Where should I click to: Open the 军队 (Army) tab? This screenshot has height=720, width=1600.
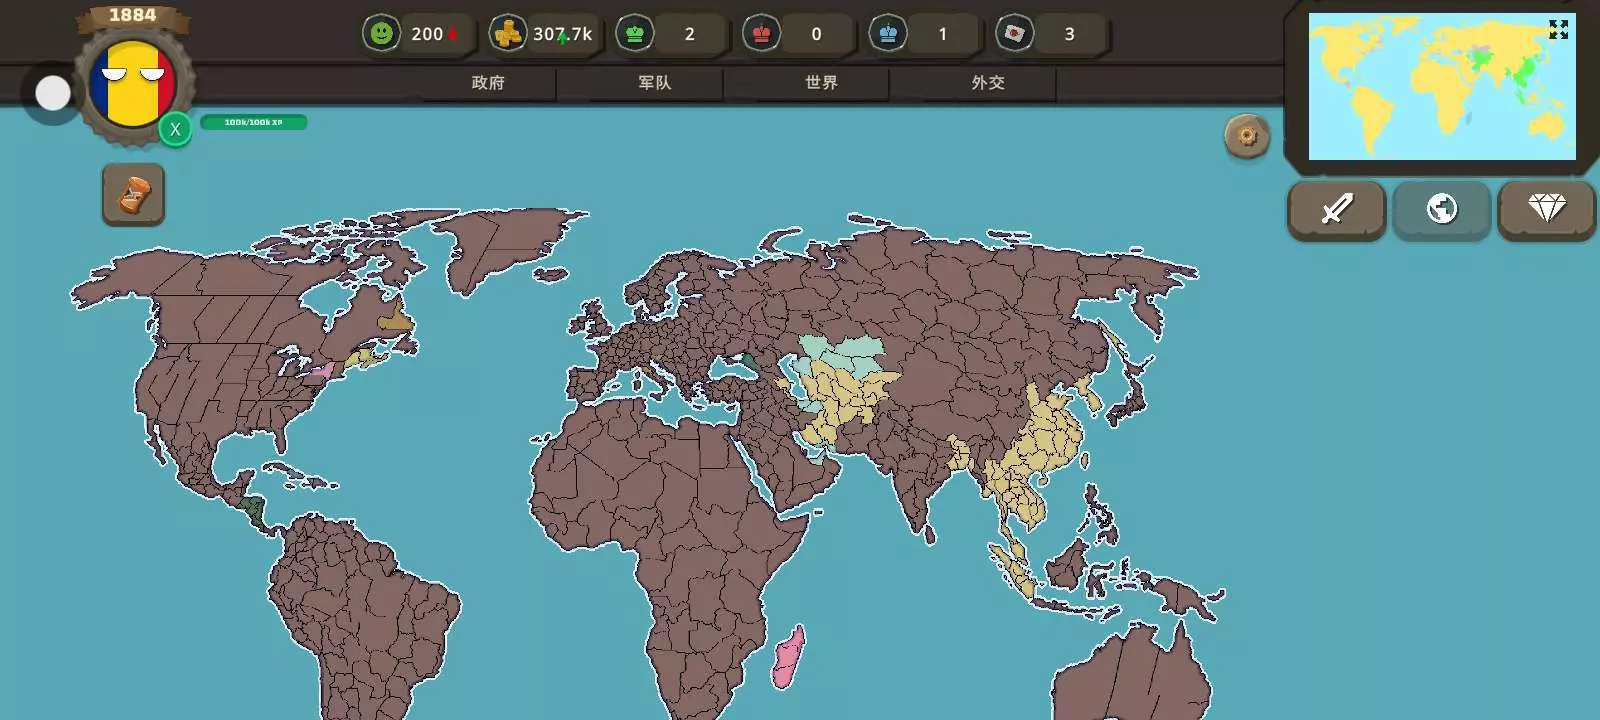[654, 83]
